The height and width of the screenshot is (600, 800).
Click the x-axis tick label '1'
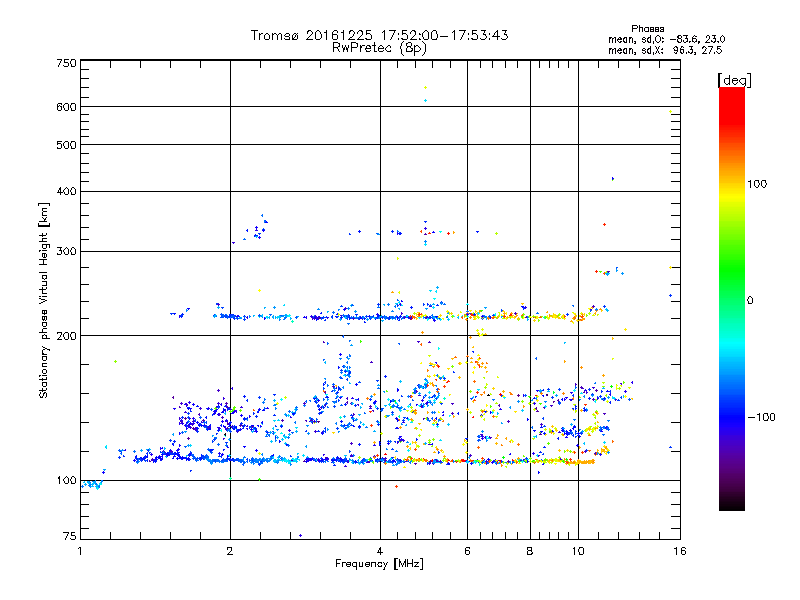(x=80, y=551)
